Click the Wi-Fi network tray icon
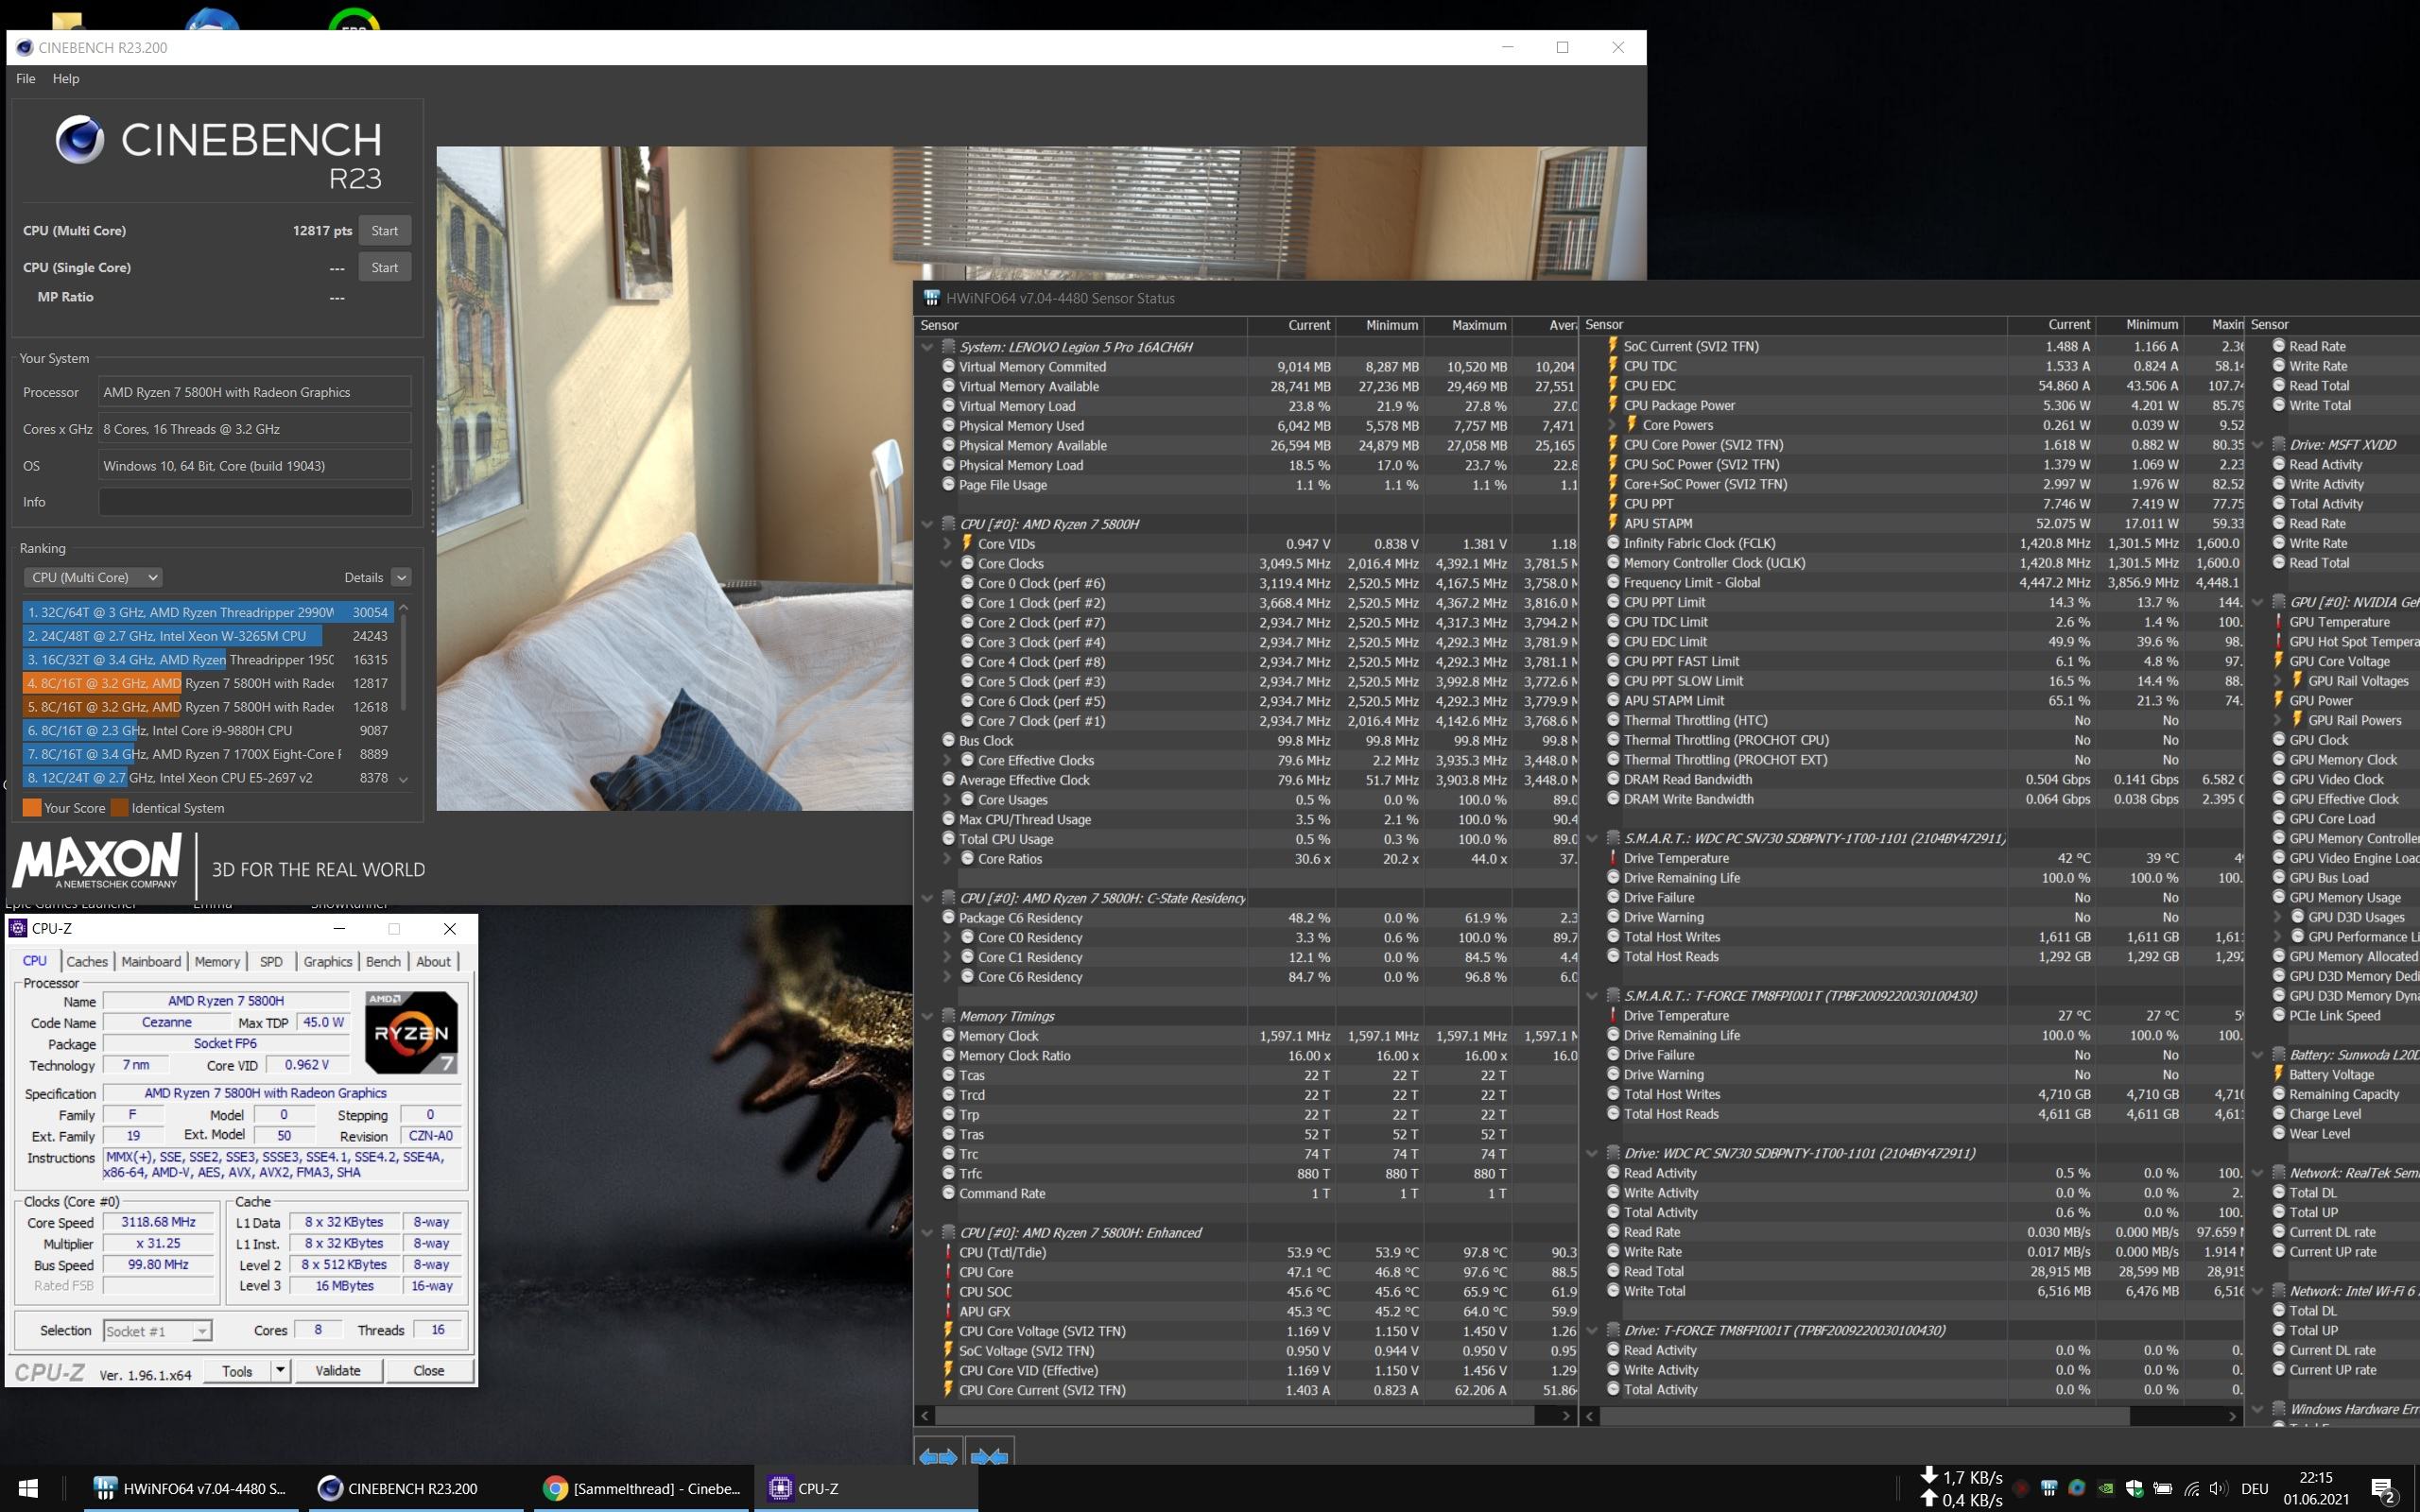Image resolution: width=2420 pixels, height=1512 pixels. click(2191, 1488)
